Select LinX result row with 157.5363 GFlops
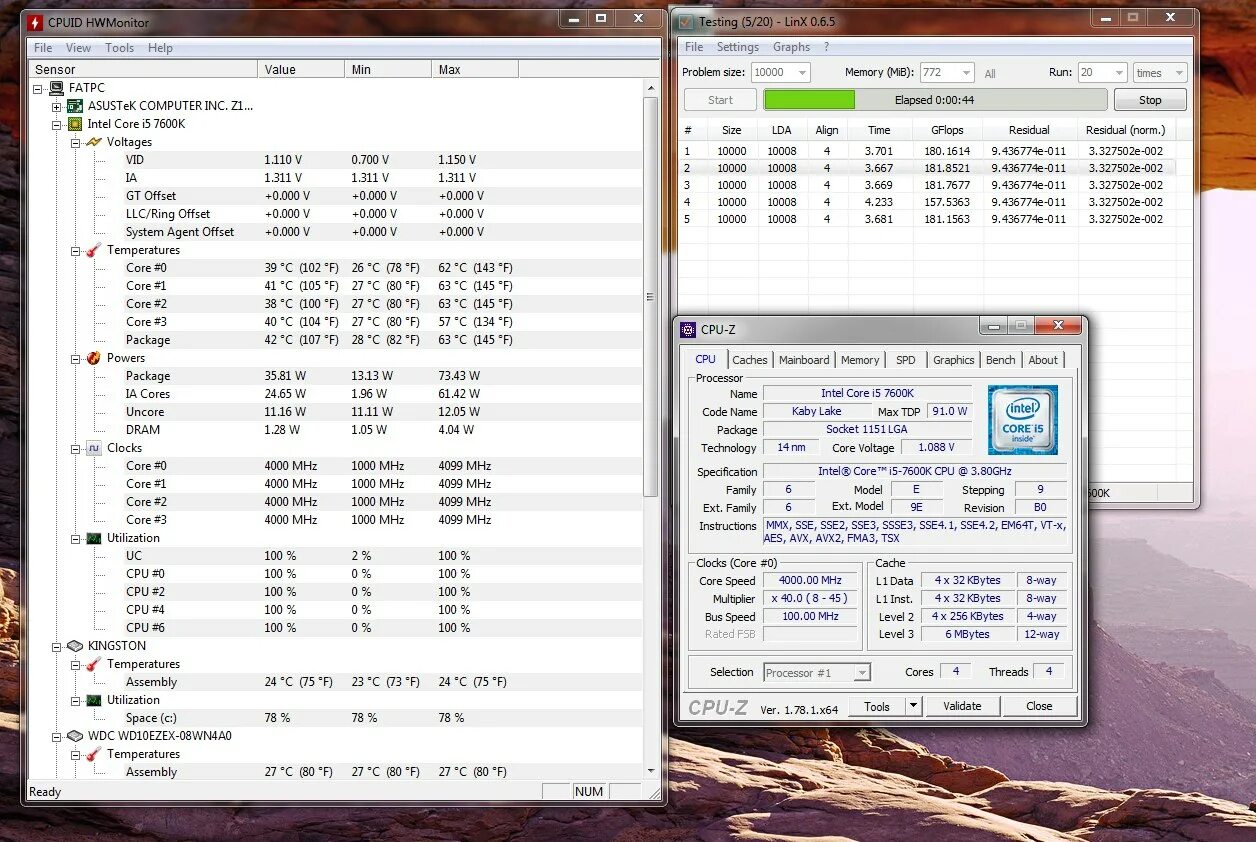 coord(935,202)
